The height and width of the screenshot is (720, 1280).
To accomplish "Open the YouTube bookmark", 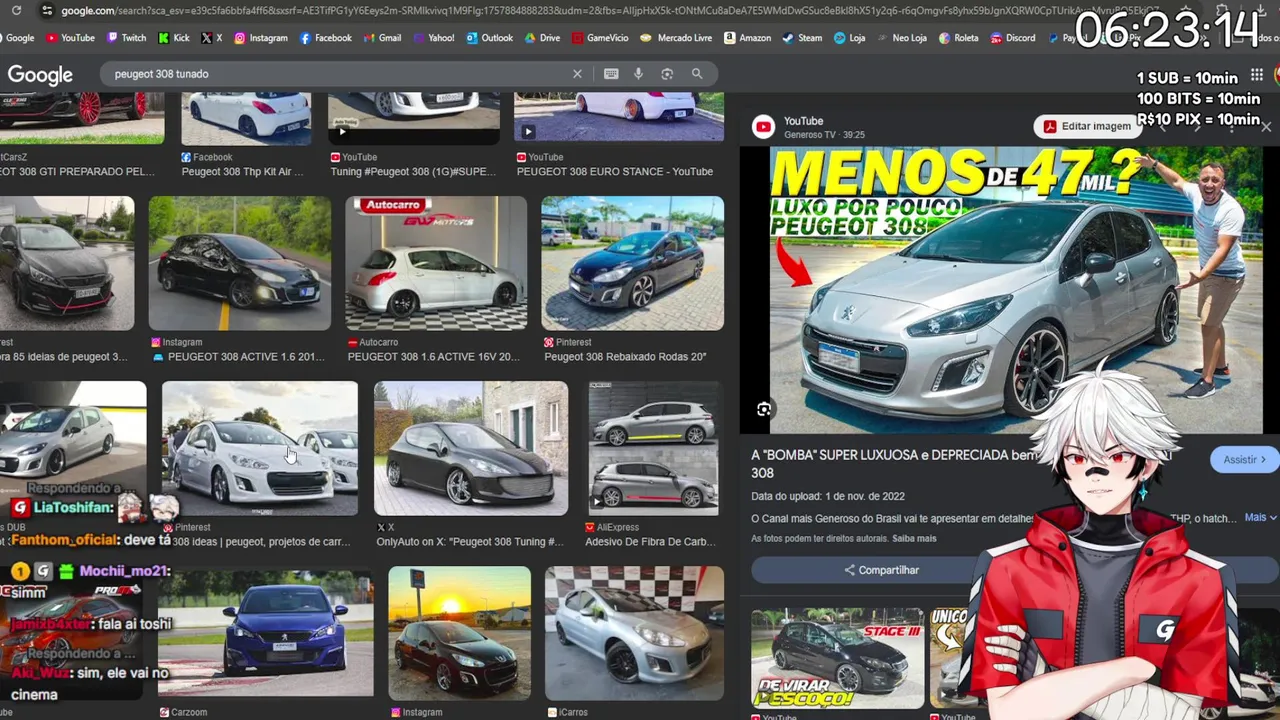I will point(70,38).
